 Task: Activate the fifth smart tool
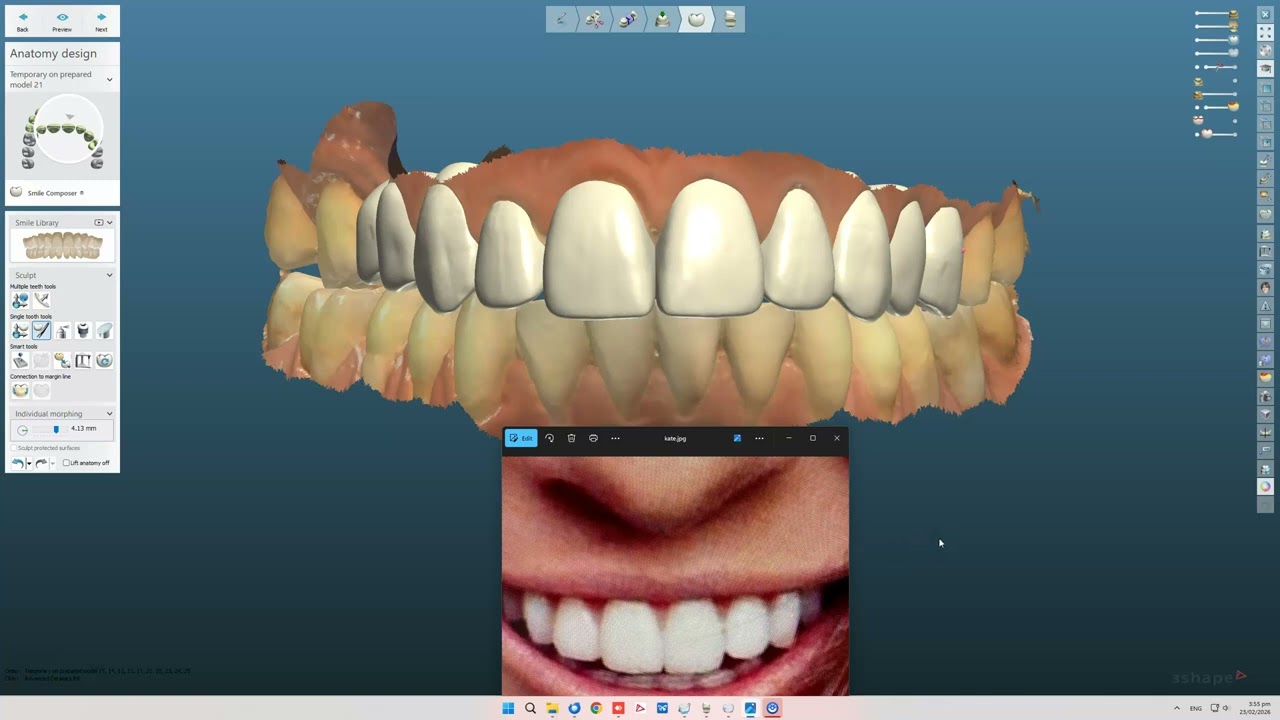104,360
